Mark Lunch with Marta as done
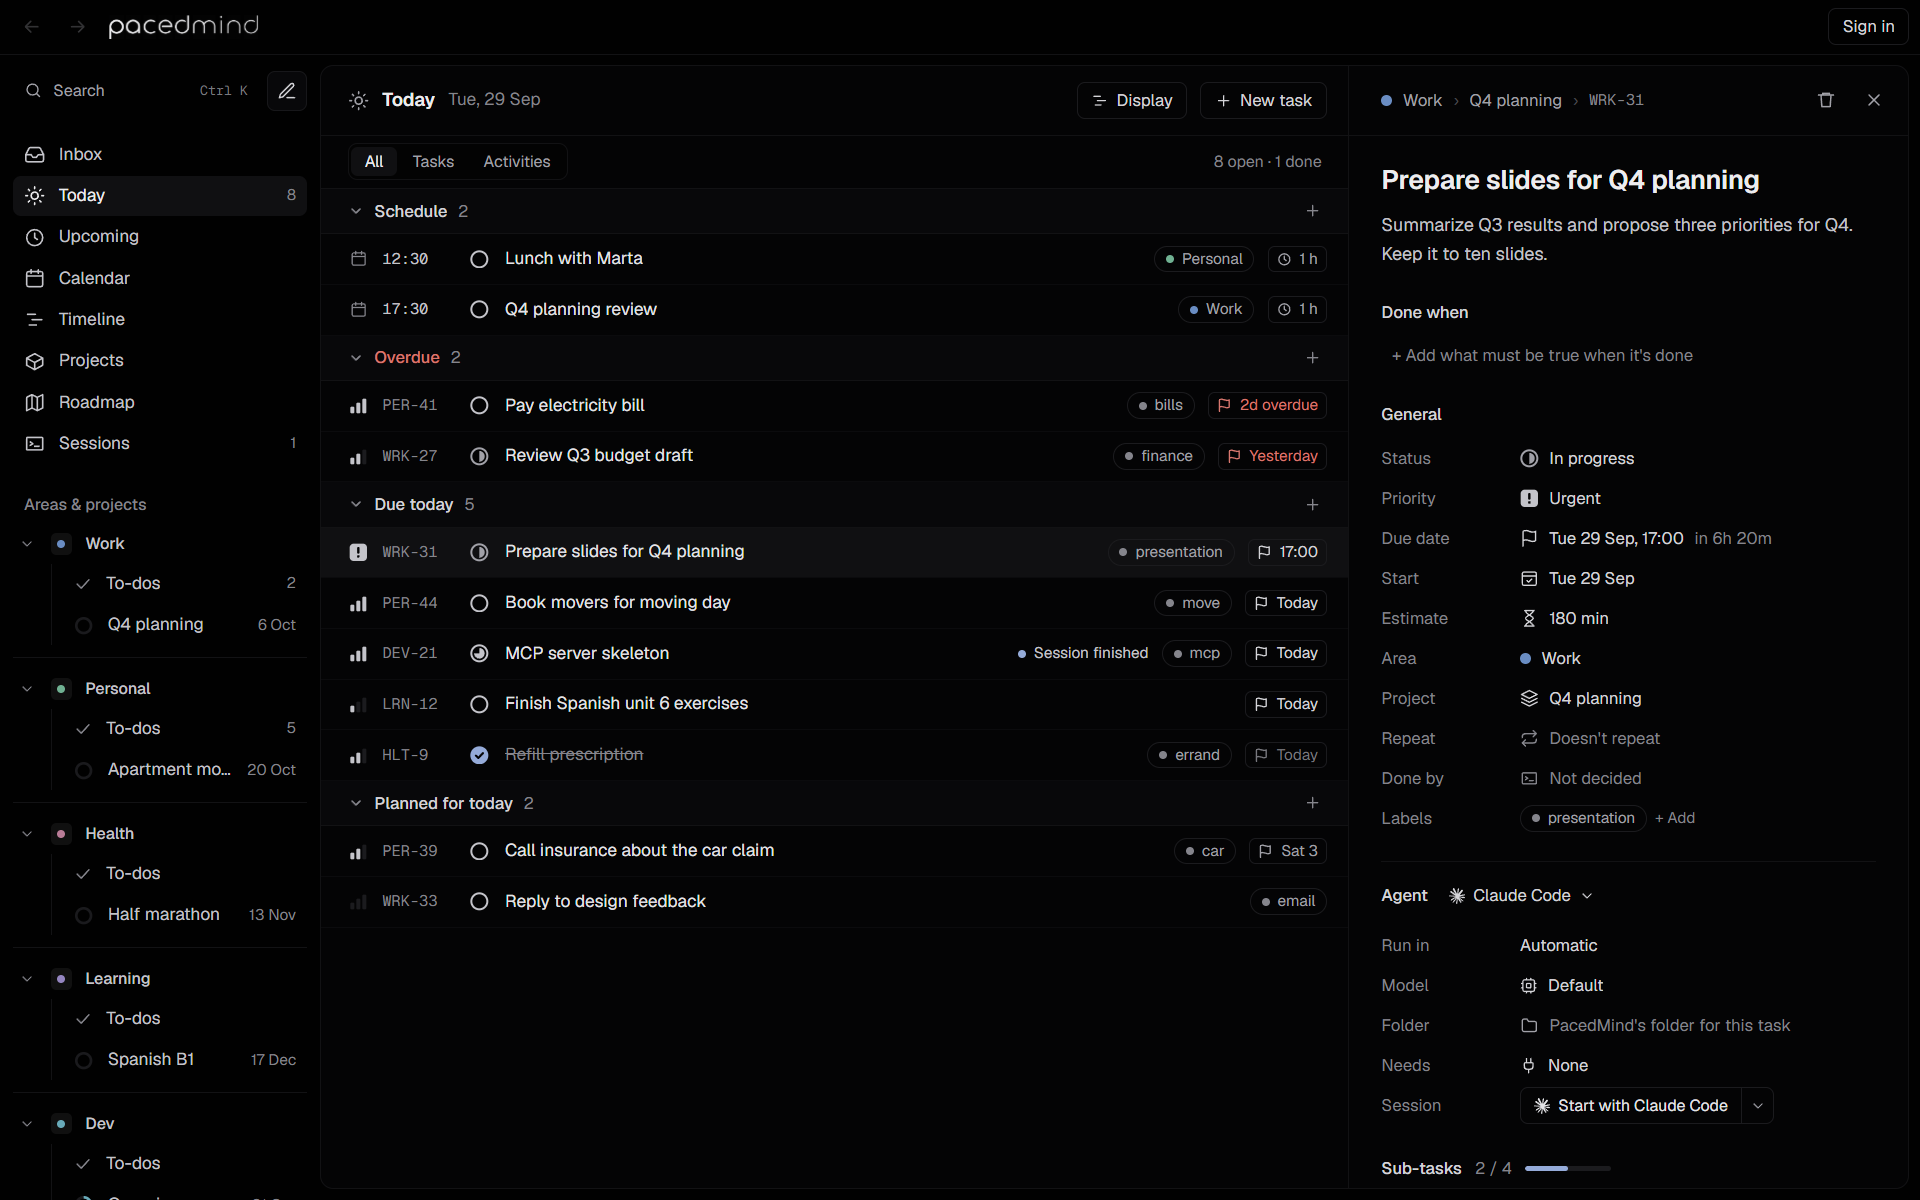Image resolution: width=1920 pixels, height=1200 pixels. pos(479,259)
